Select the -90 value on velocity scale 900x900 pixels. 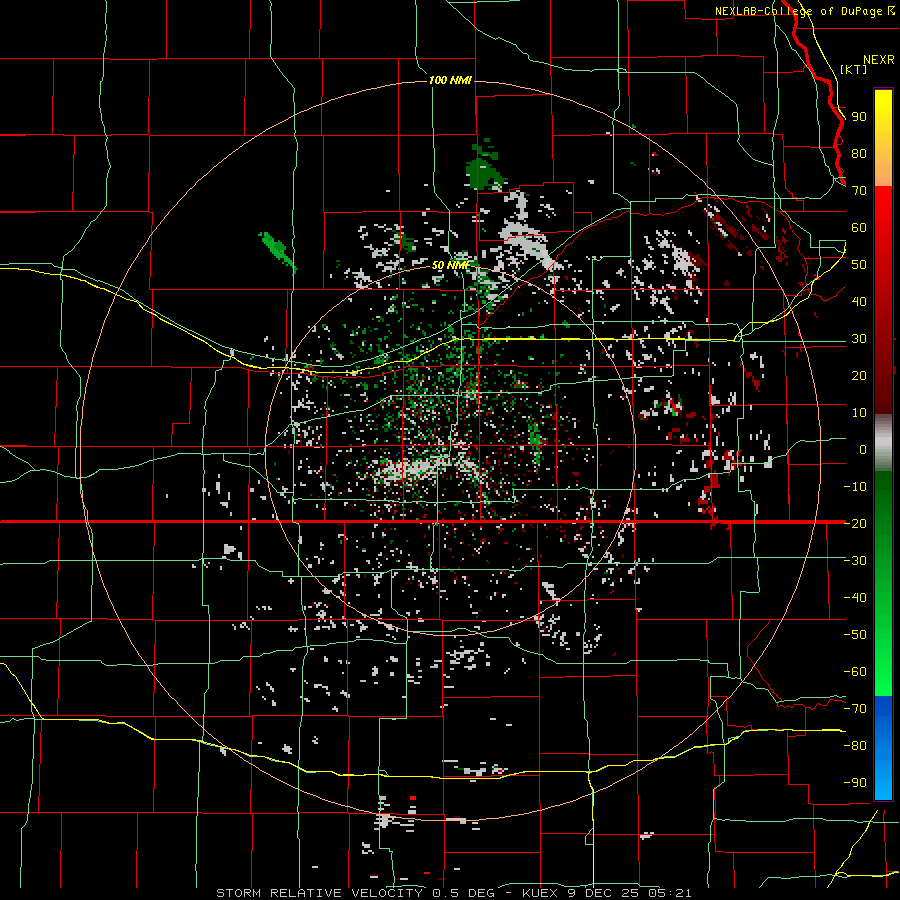[855, 782]
